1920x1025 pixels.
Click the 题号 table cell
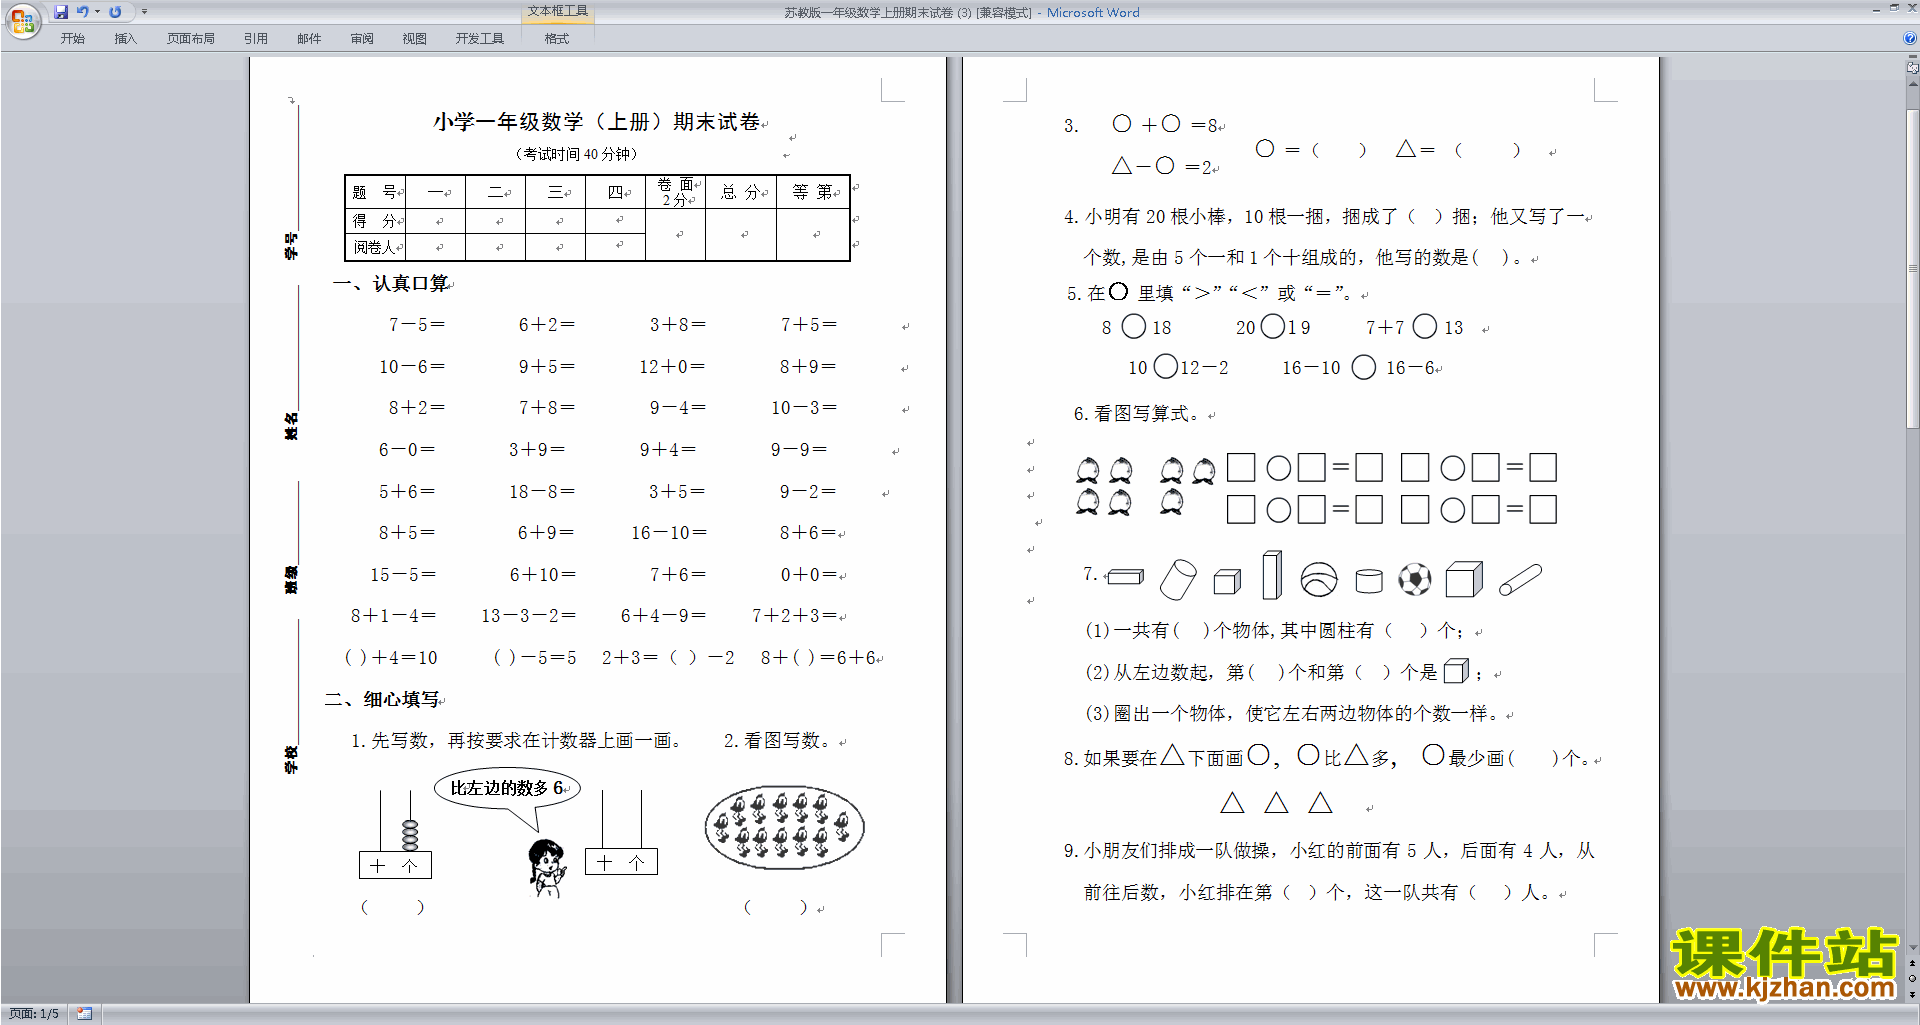coord(375,192)
